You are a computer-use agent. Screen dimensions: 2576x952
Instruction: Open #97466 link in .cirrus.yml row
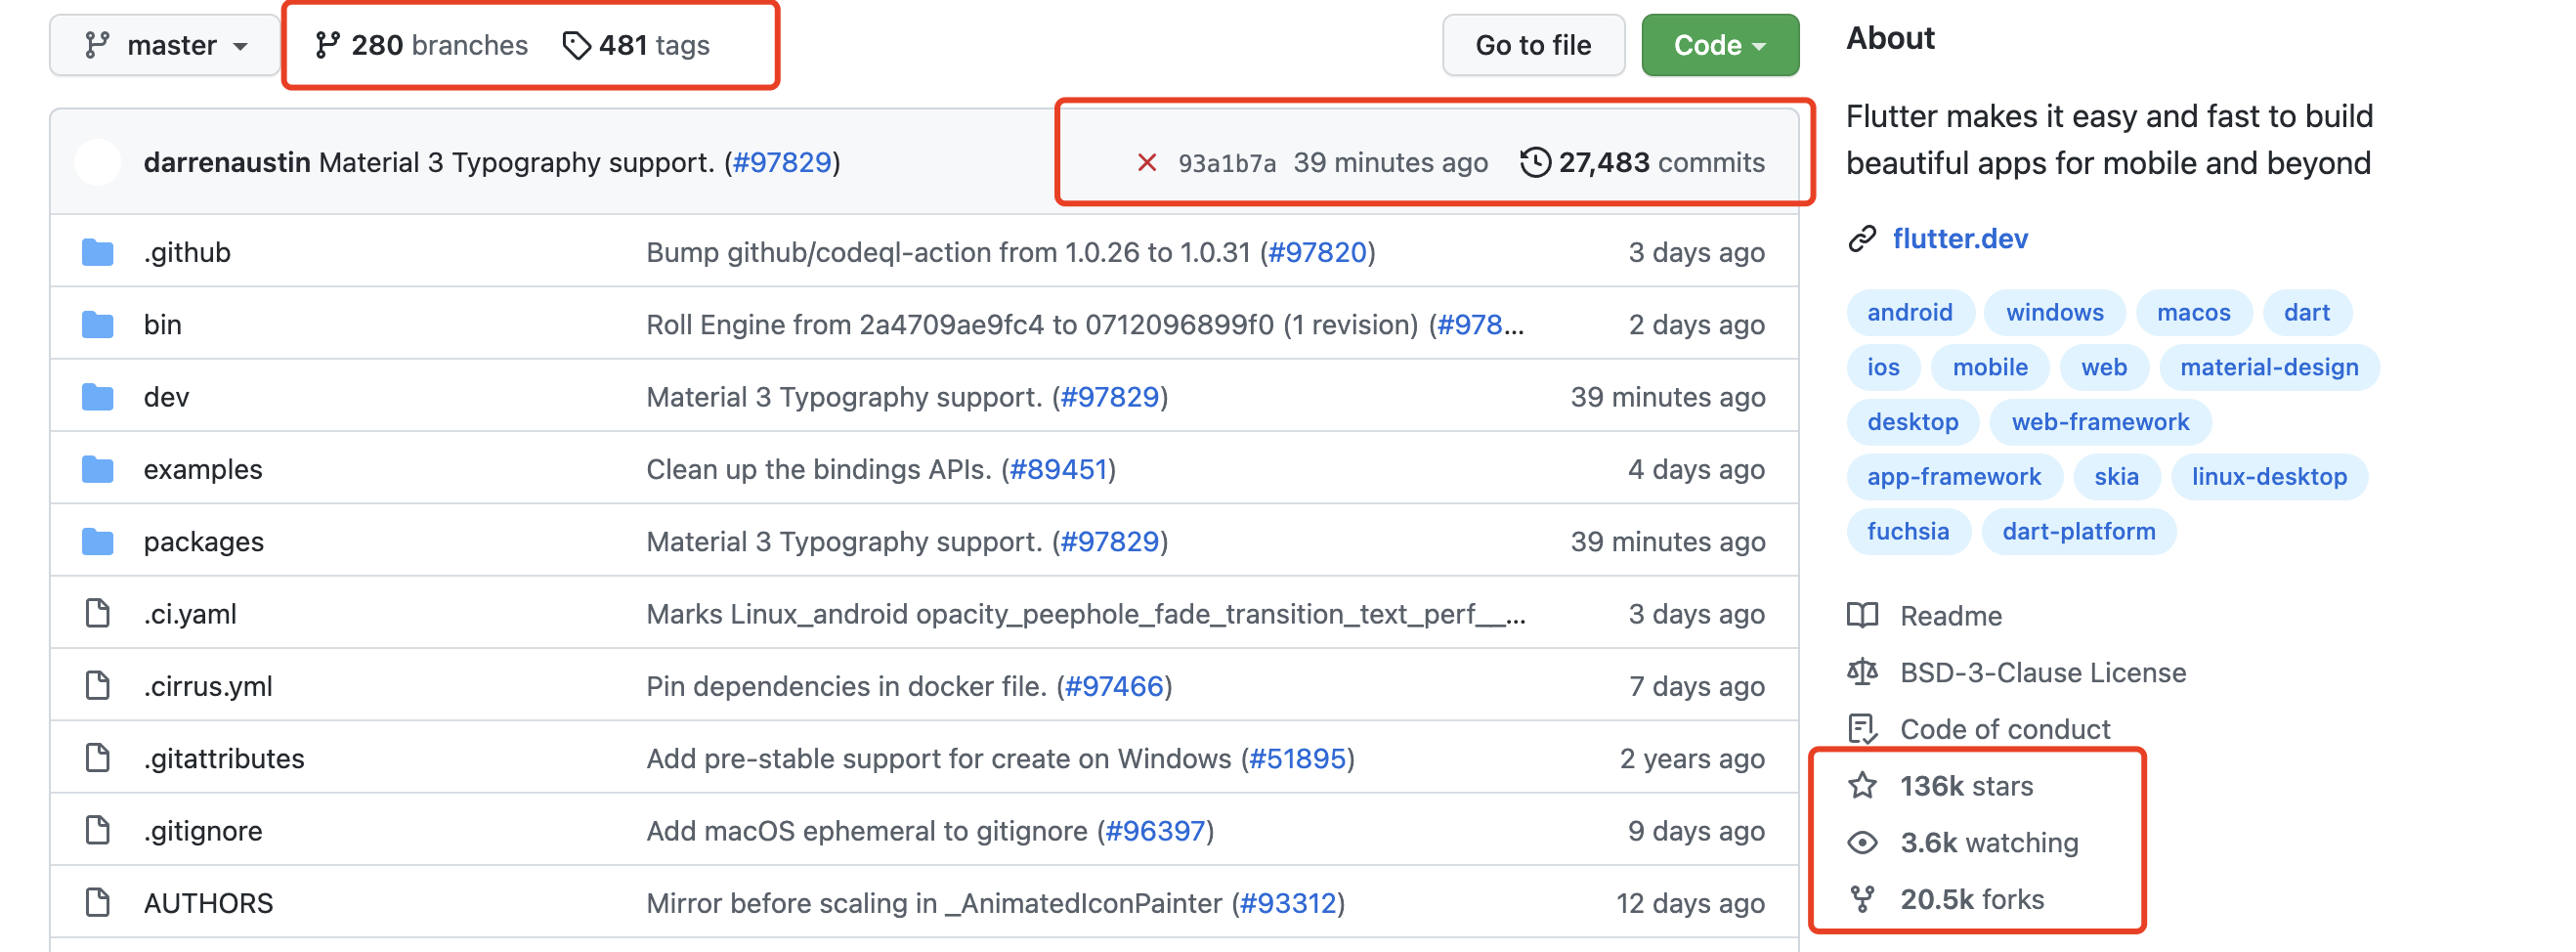click(1114, 686)
